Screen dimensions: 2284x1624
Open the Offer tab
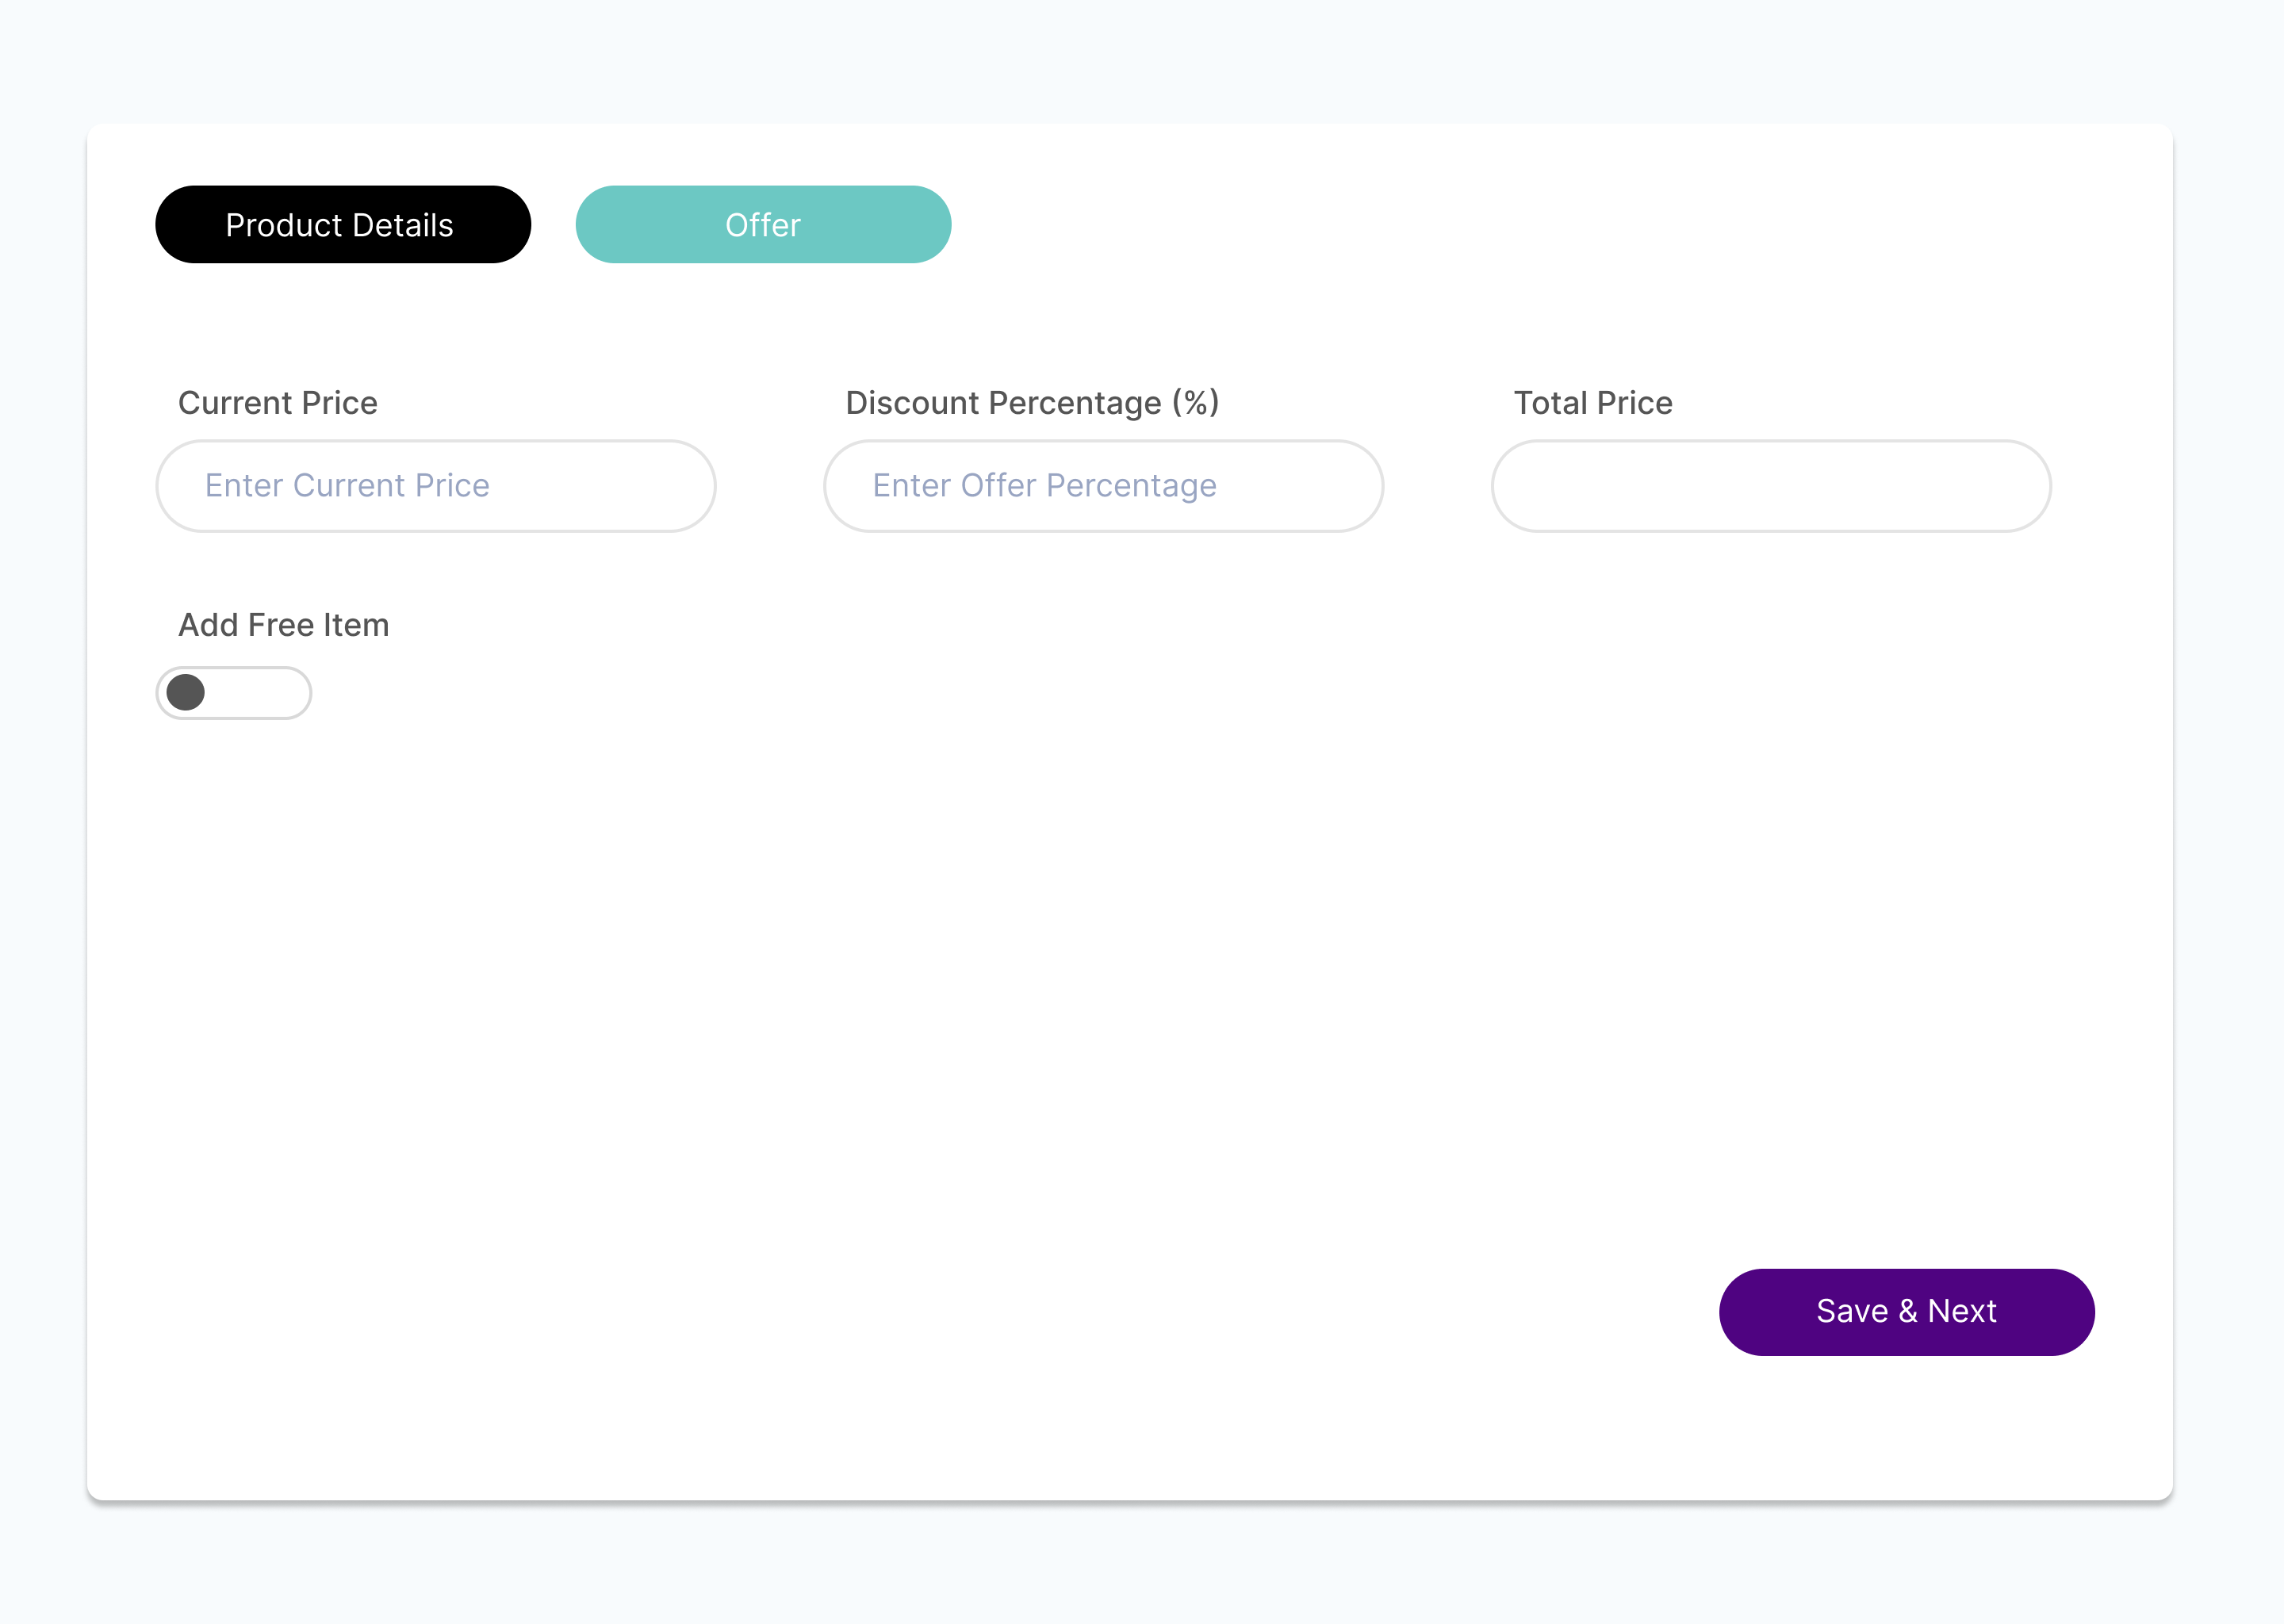[x=763, y=225]
